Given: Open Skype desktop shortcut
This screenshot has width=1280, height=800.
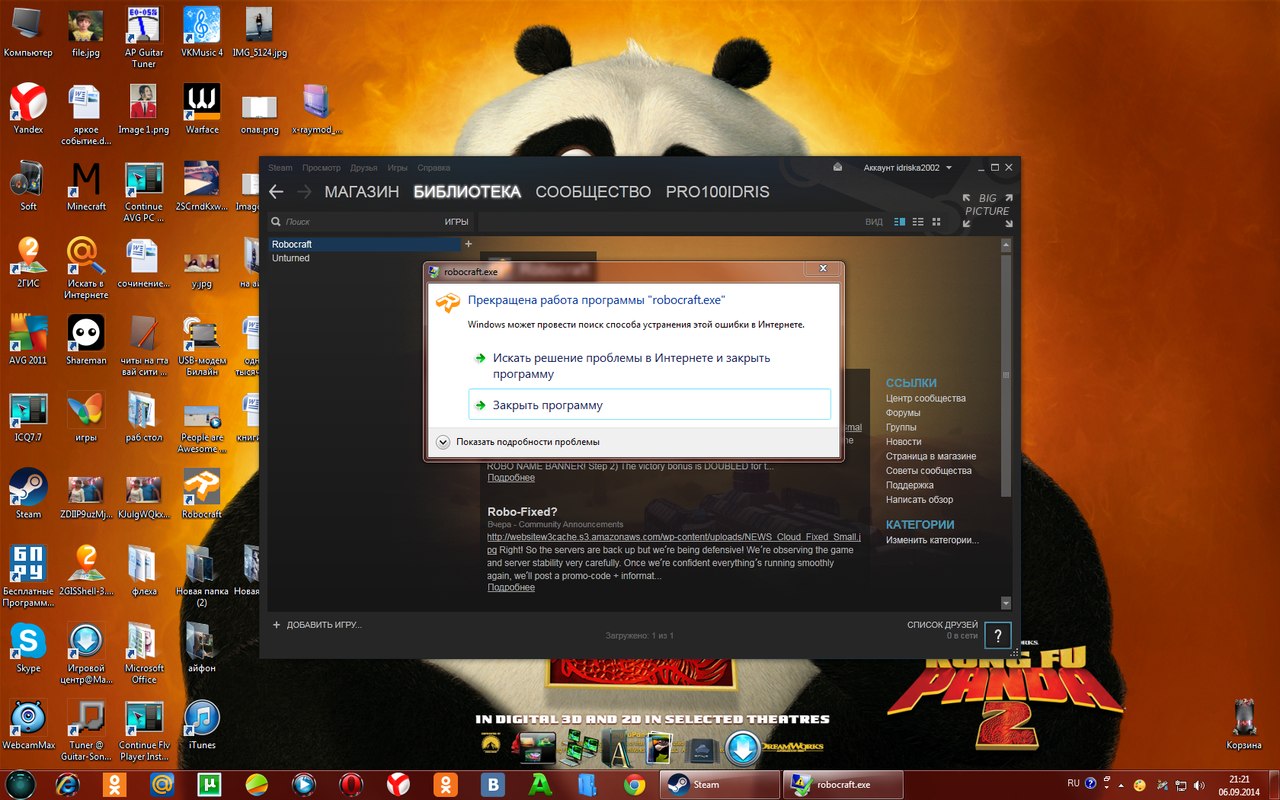Looking at the screenshot, I should click(x=28, y=648).
